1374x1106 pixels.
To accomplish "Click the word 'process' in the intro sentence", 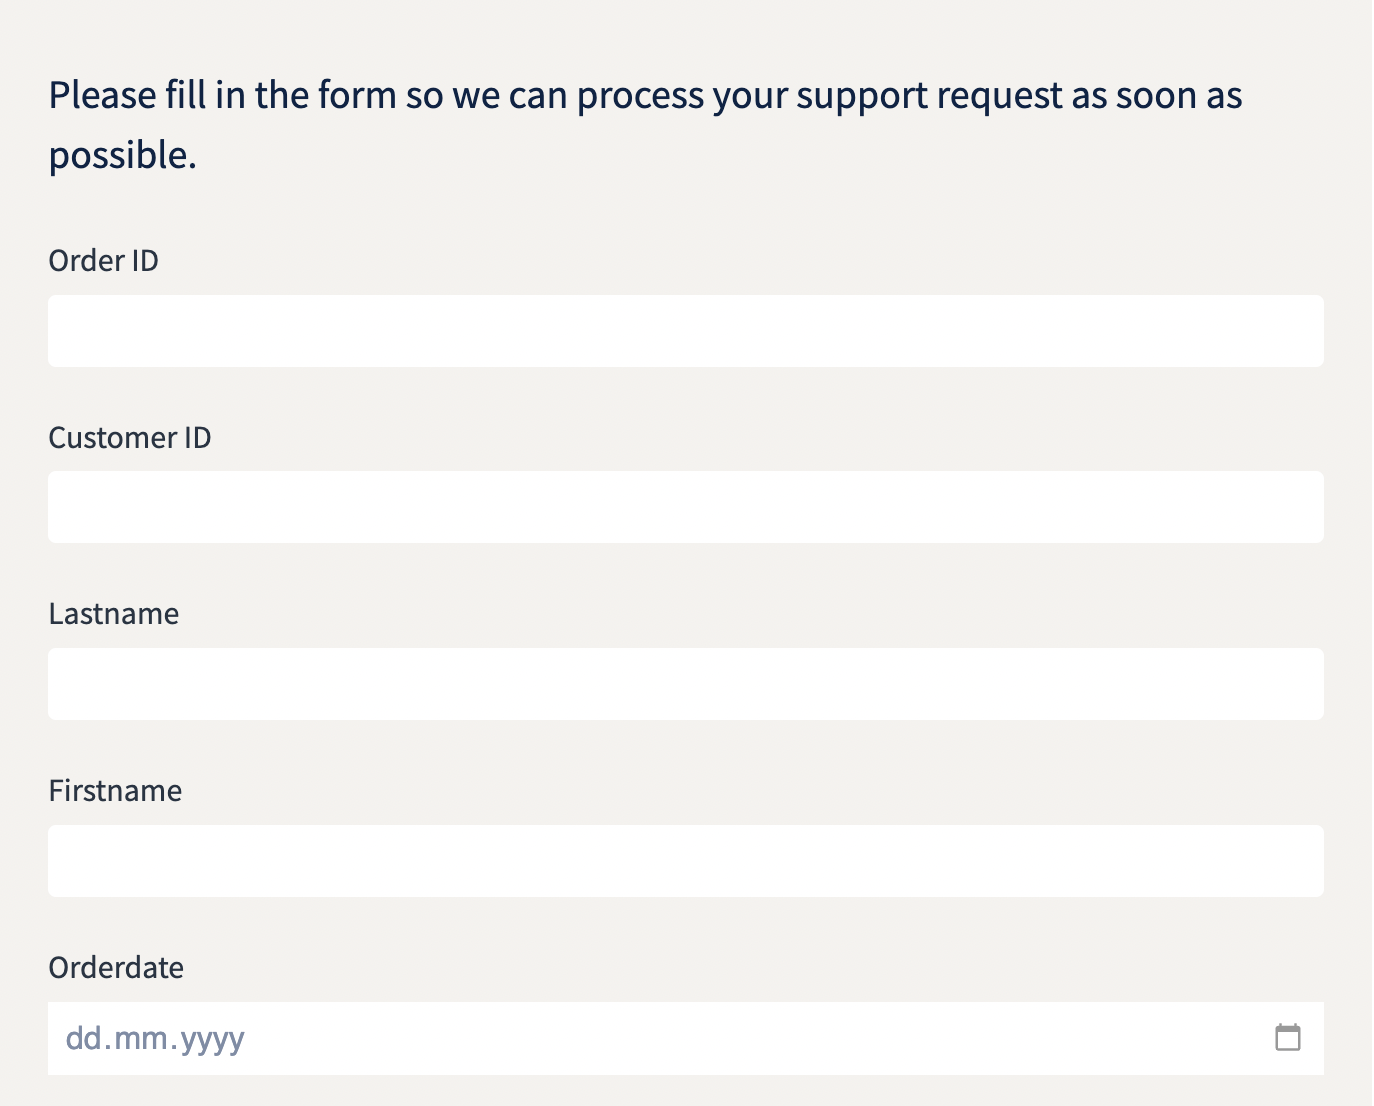I will tap(640, 96).
